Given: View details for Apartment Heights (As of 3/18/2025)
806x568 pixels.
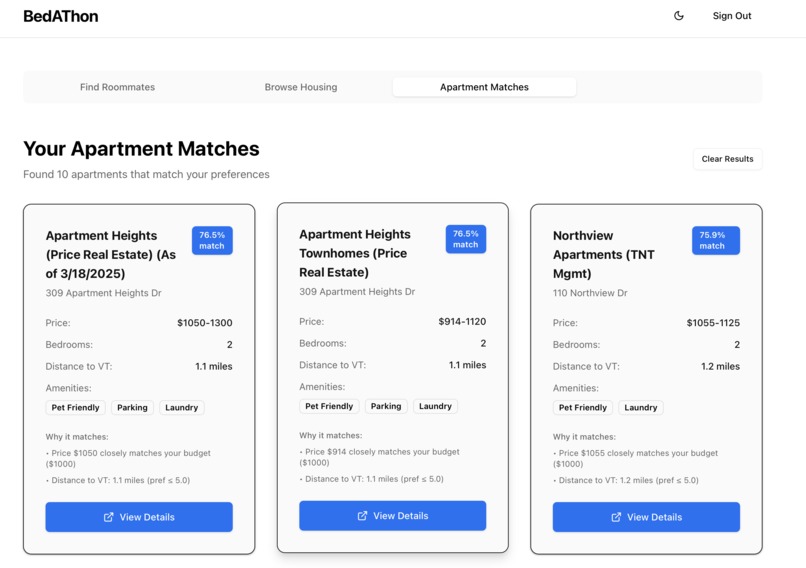Looking at the screenshot, I should point(139,517).
